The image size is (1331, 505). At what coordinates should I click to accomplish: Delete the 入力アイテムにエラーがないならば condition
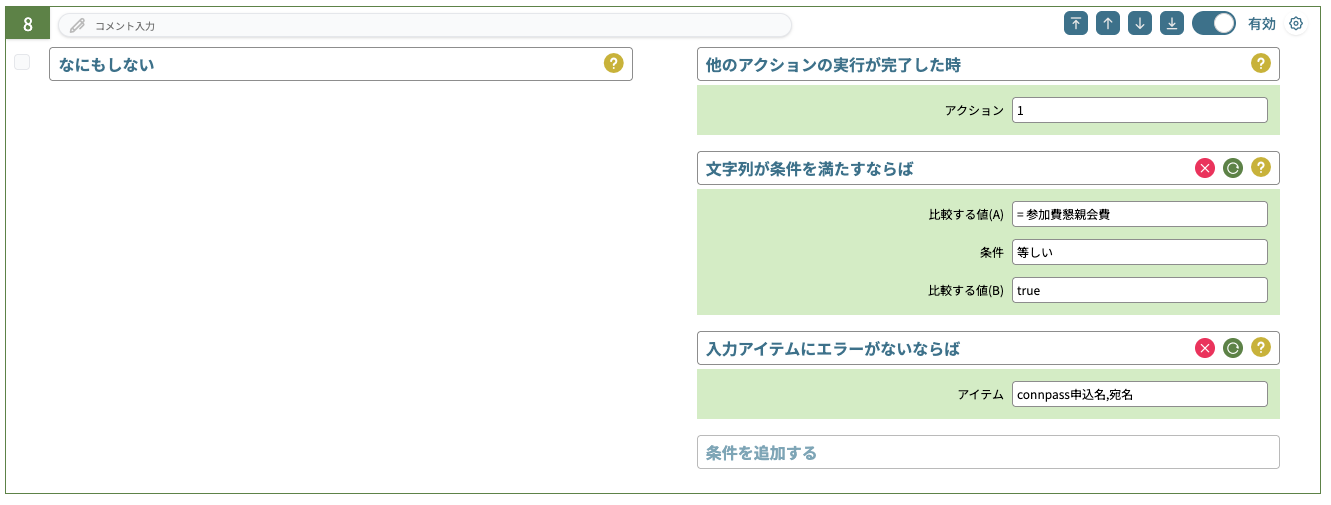1205,348
